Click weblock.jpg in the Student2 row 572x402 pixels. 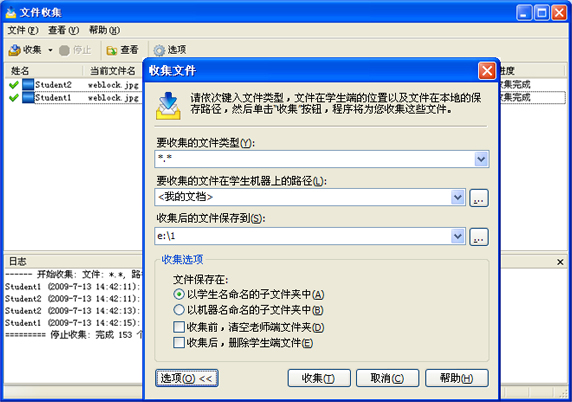113,85
